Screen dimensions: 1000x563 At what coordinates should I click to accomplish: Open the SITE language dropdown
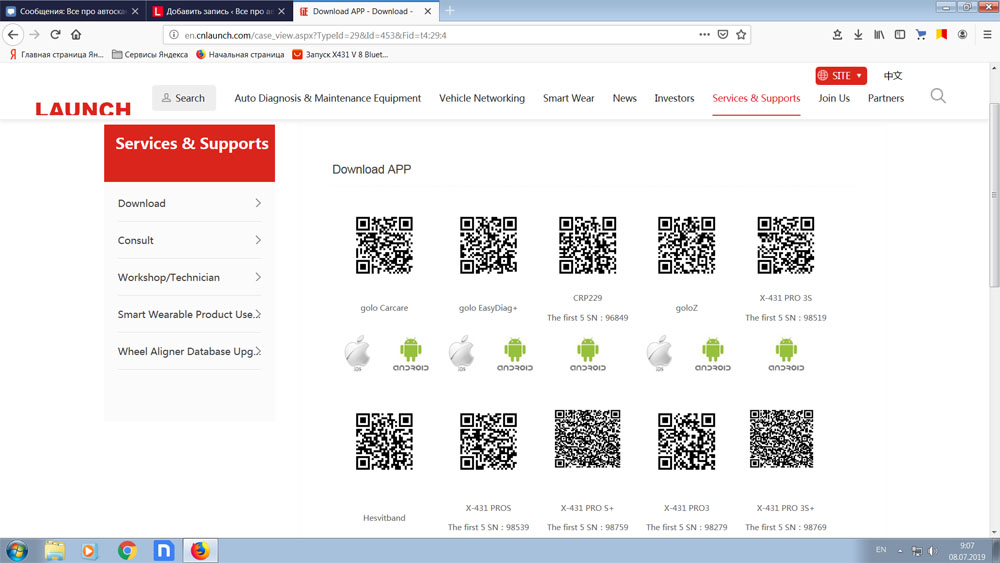(841, 75)
